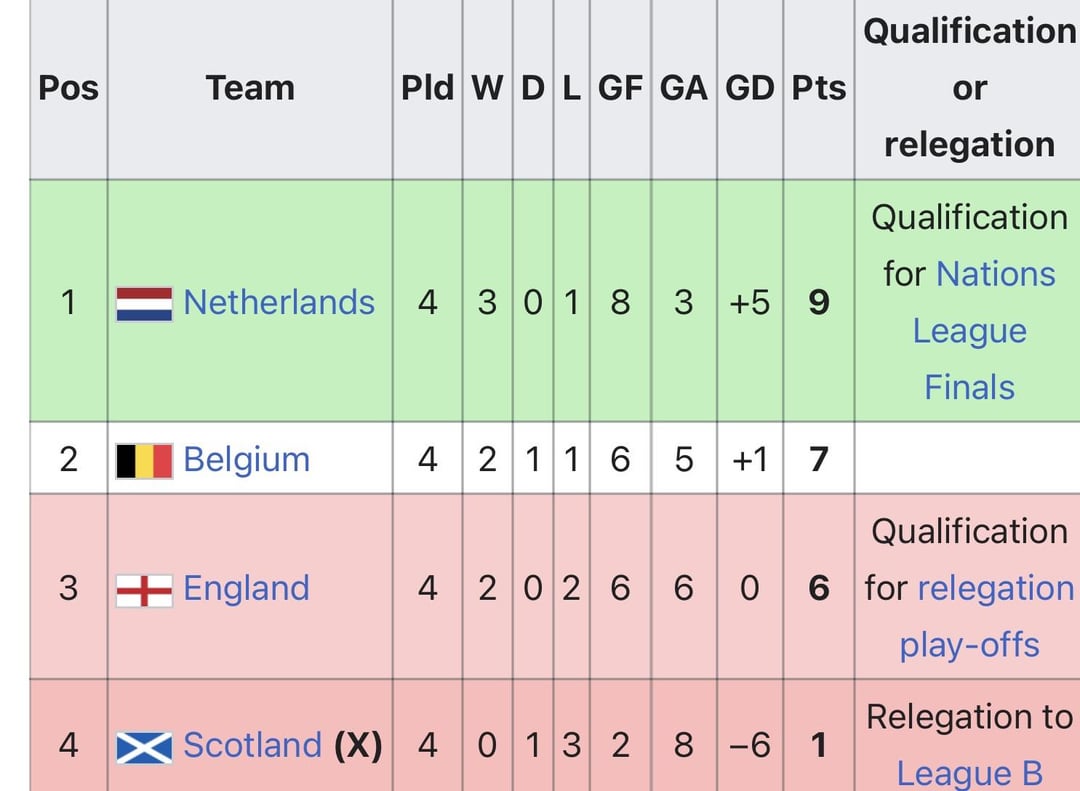Viewport: 1080px width, 791px height.
Task: Open the Netherlands team link
Action: pyautogui.click(x=279, y=302)
